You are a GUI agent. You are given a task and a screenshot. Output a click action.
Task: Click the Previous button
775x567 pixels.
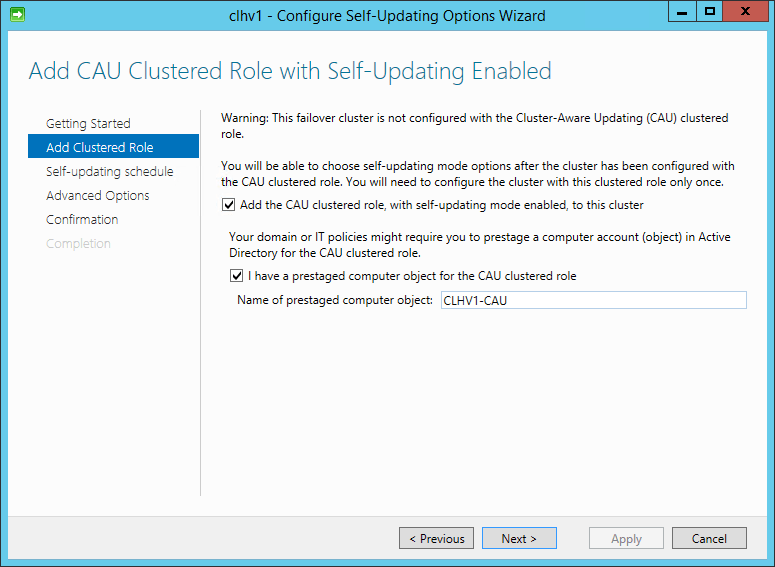(436, 538)
